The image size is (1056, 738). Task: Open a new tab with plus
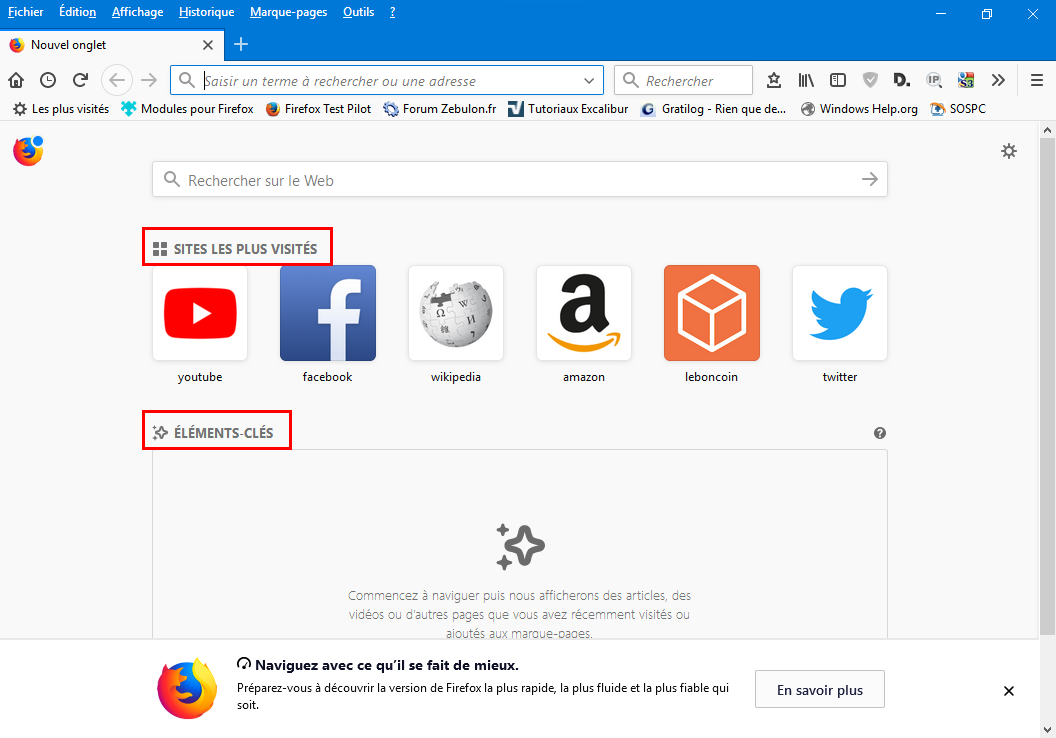[241, 44]
